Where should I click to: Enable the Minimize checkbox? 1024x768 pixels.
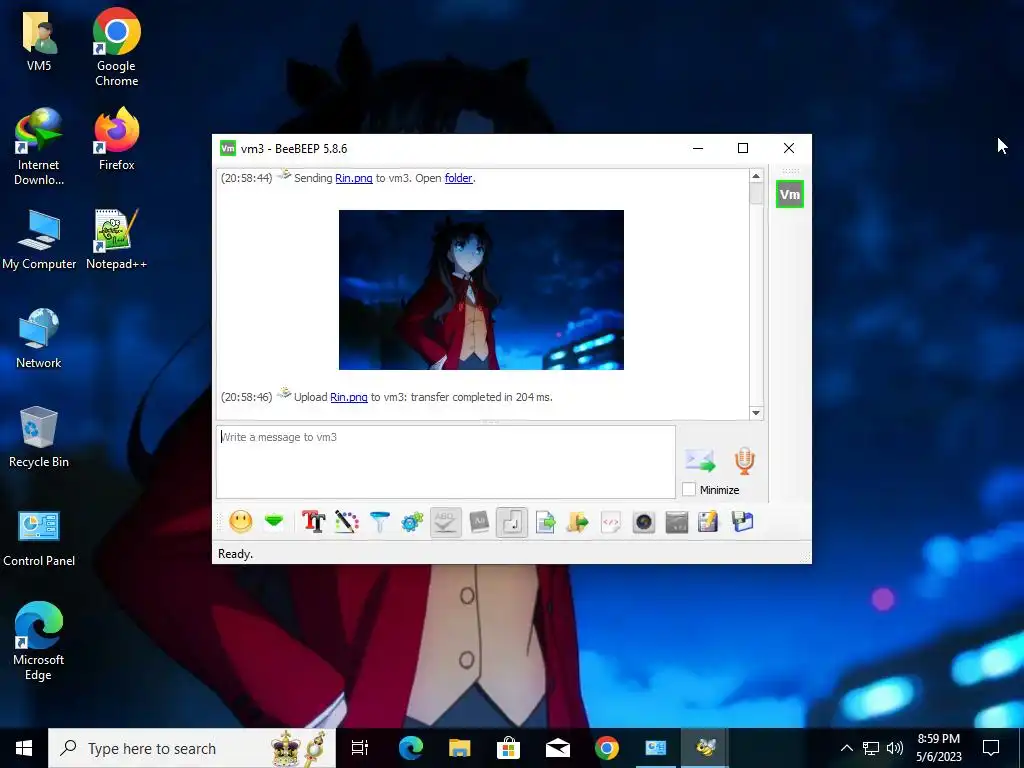pyautogui.click(x=689, y=489)
